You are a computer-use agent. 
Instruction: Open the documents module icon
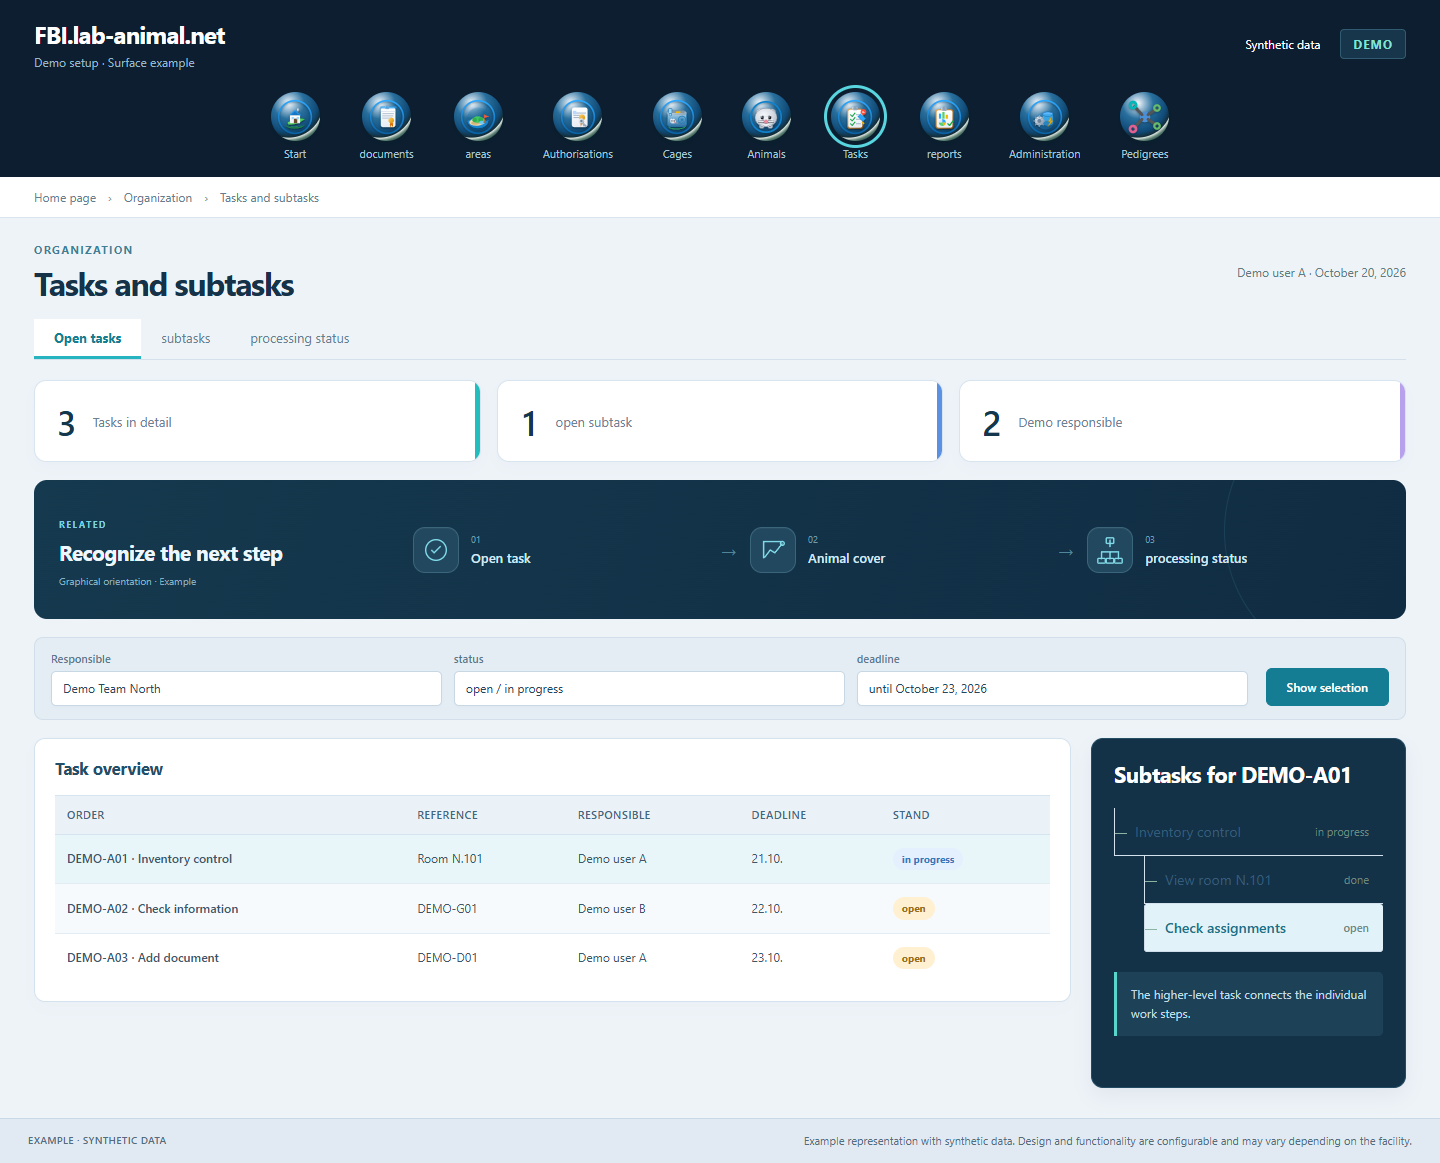point(386,116)
